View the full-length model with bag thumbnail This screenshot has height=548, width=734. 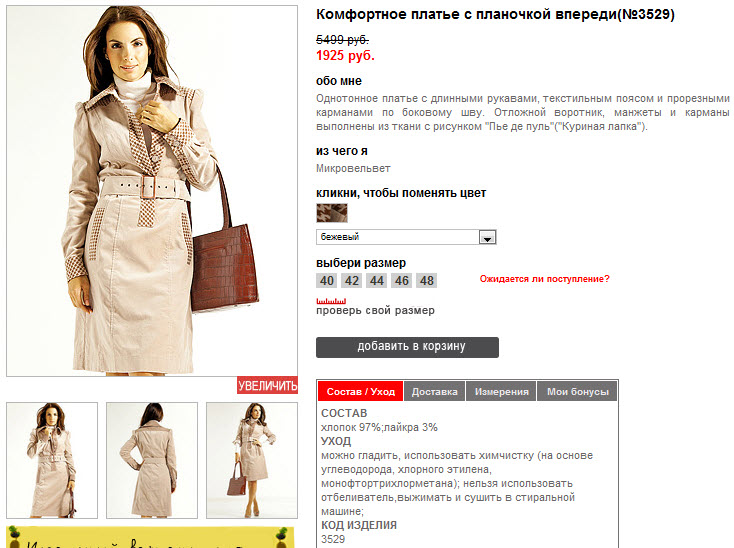[x=252, y=460]
